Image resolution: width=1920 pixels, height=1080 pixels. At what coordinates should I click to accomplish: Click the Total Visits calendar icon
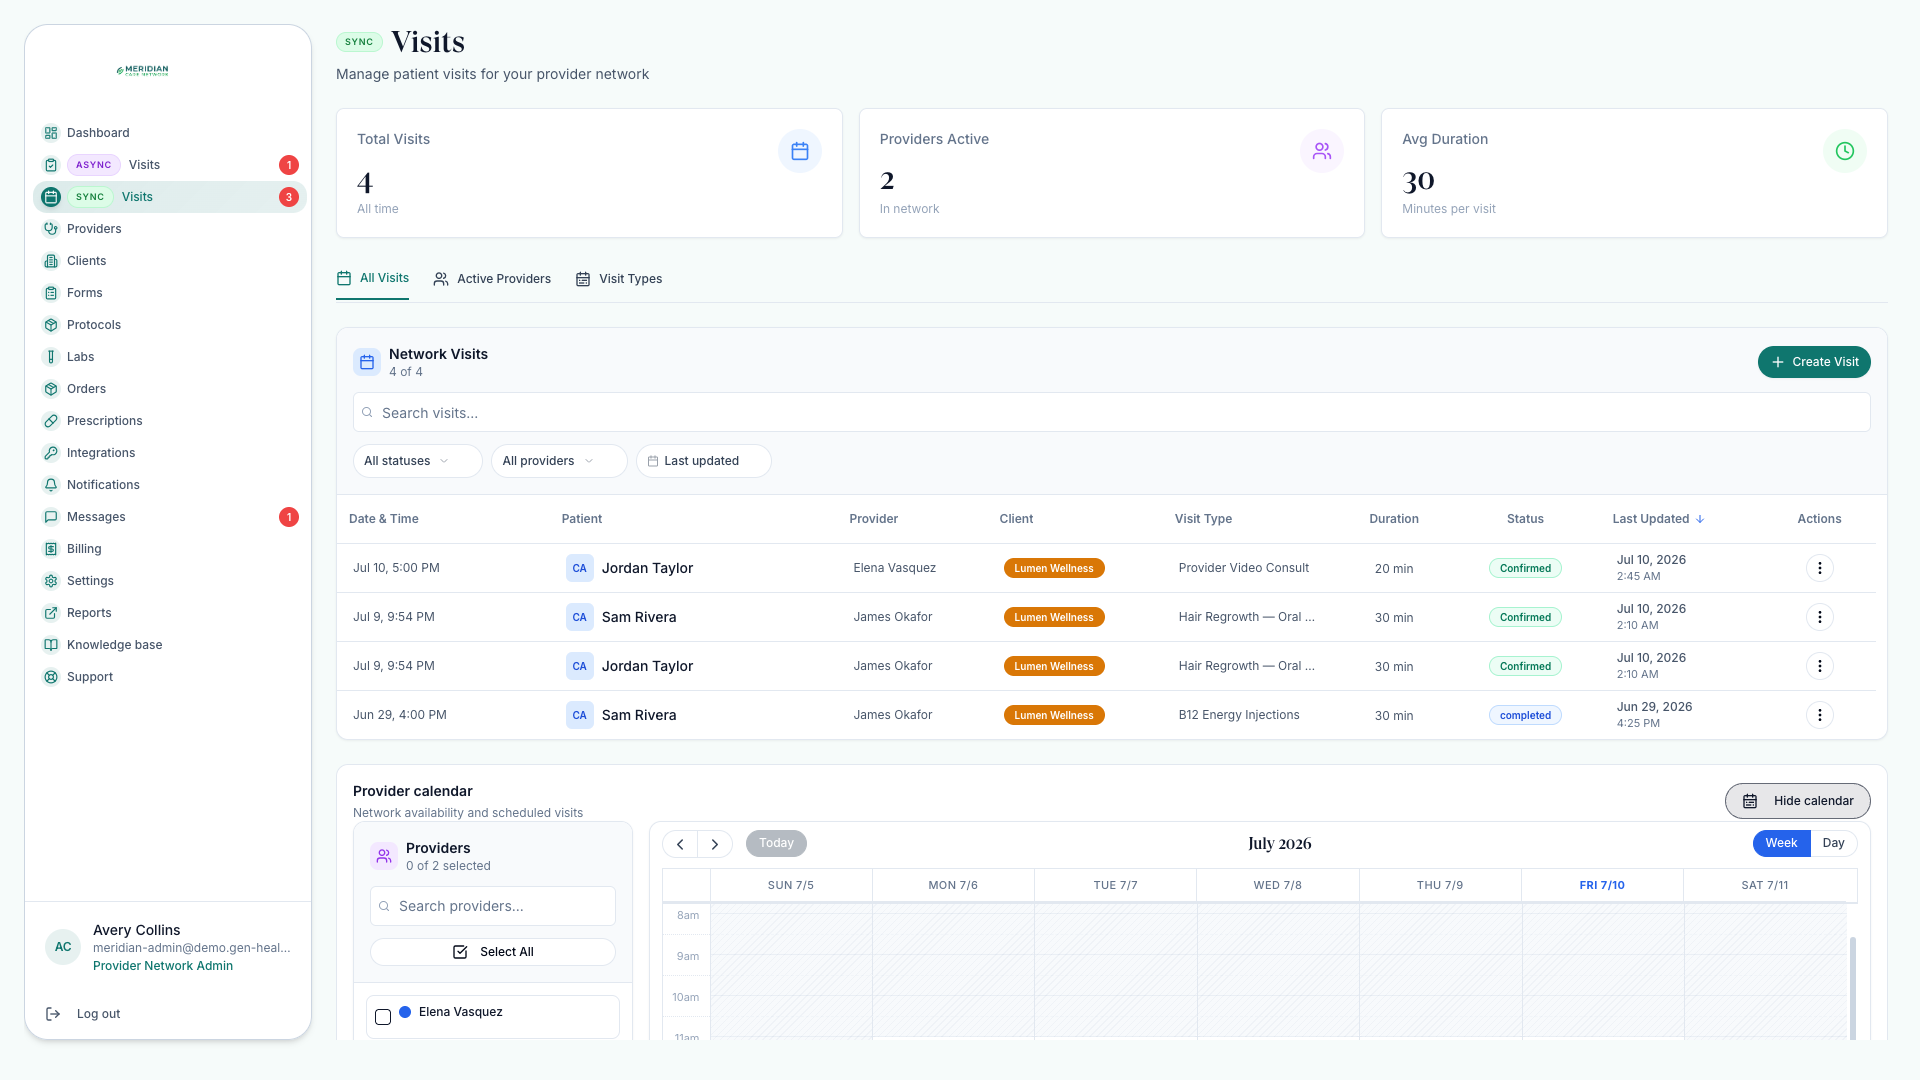800,151
